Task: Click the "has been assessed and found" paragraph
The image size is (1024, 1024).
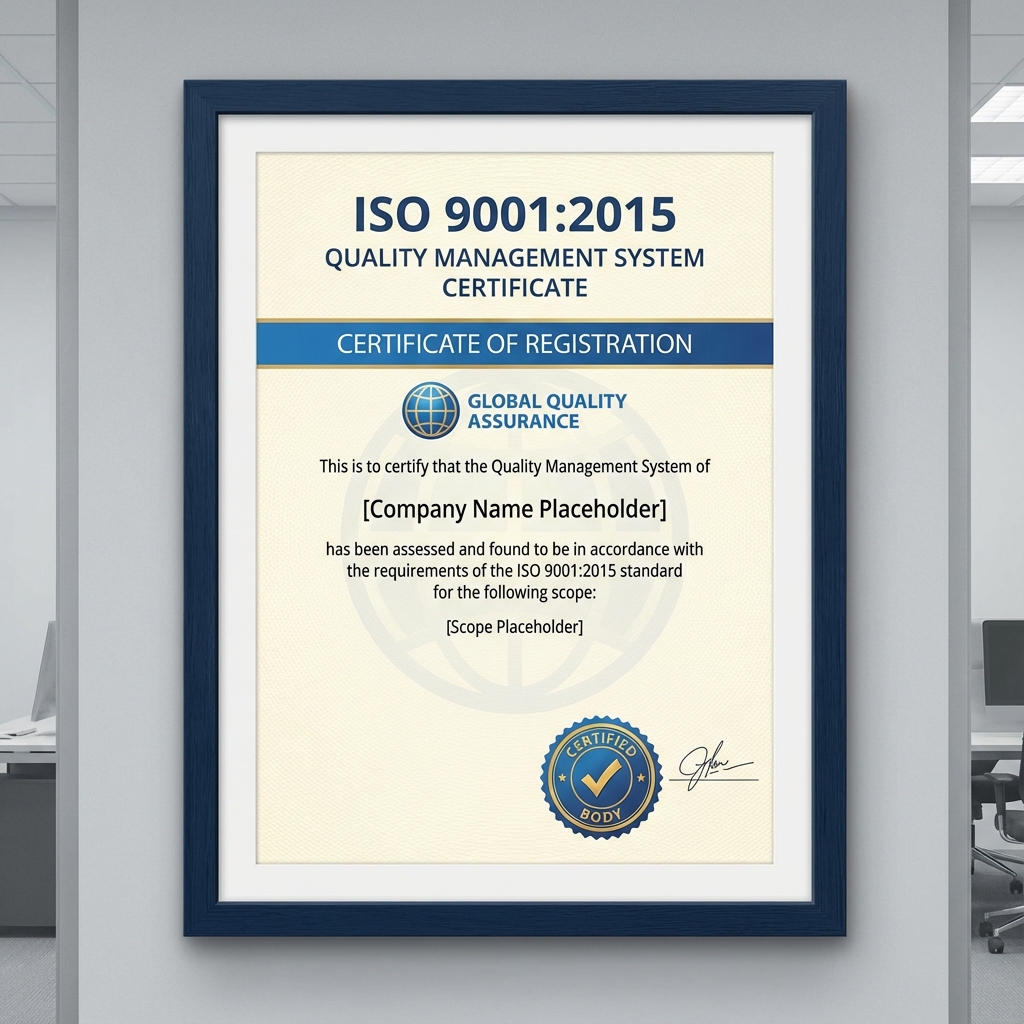Action: [x=514, y=570]
